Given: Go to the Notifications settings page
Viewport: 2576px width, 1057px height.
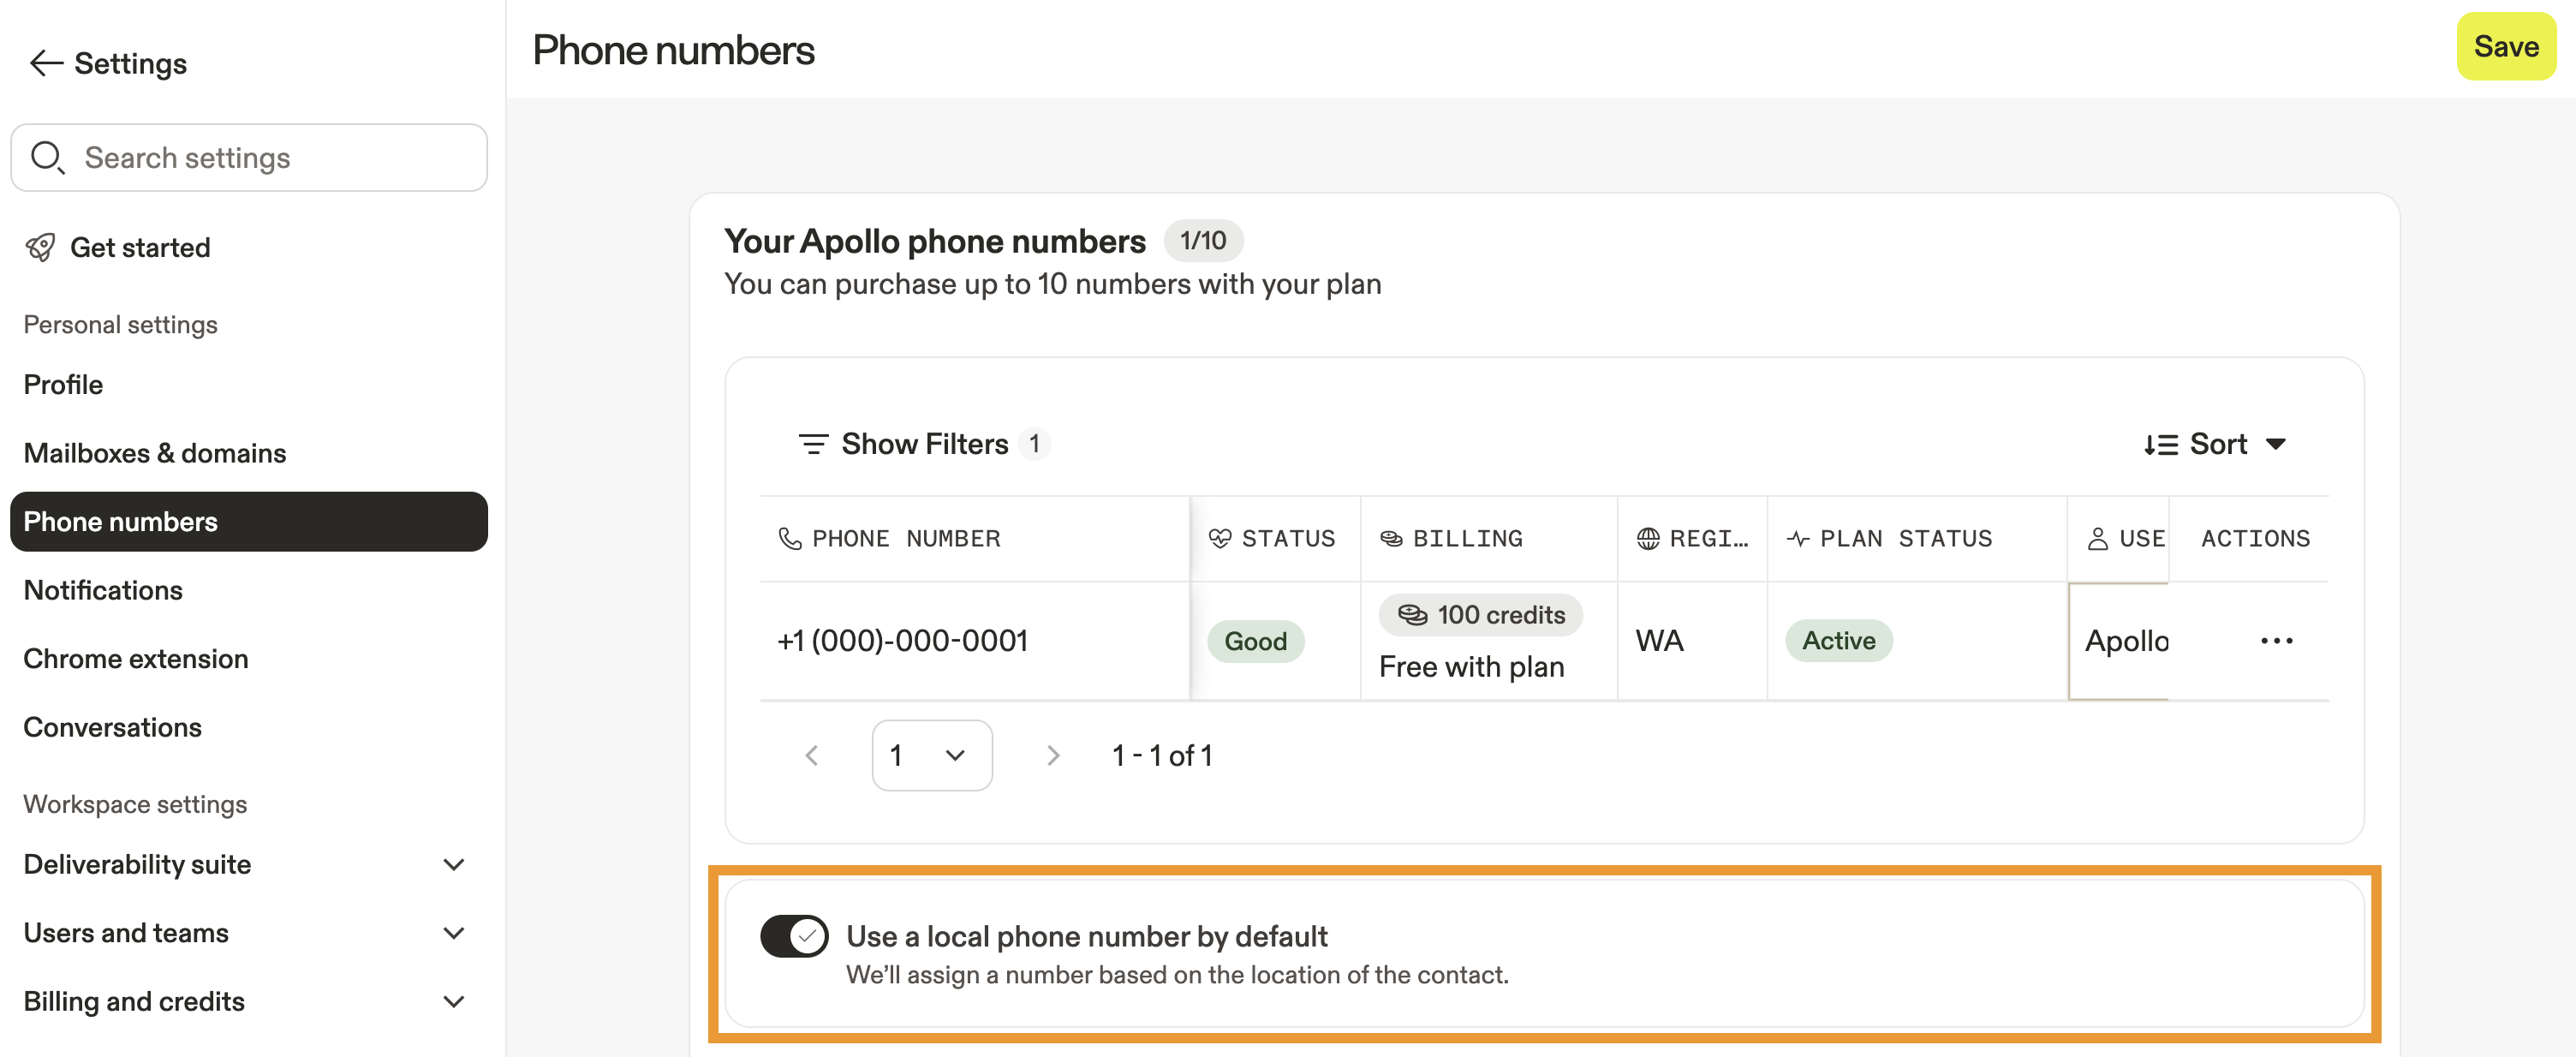Looking at the screenshot, I should point(103,590).
